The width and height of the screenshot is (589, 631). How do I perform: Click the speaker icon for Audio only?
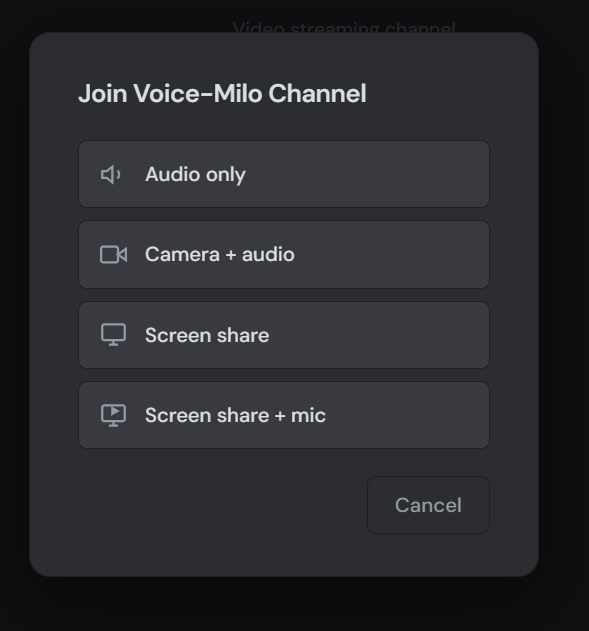click(111, 175)
